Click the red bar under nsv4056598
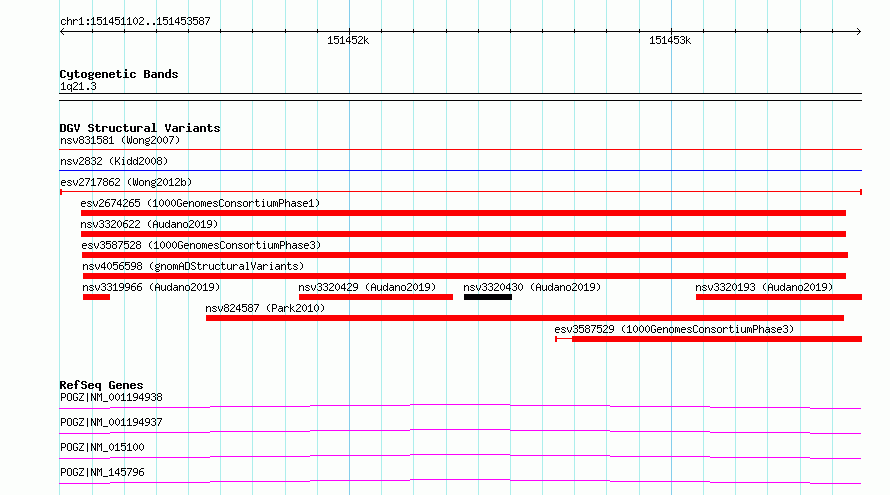This screenshot has width=890, height=495. click(x=464, y=276)
